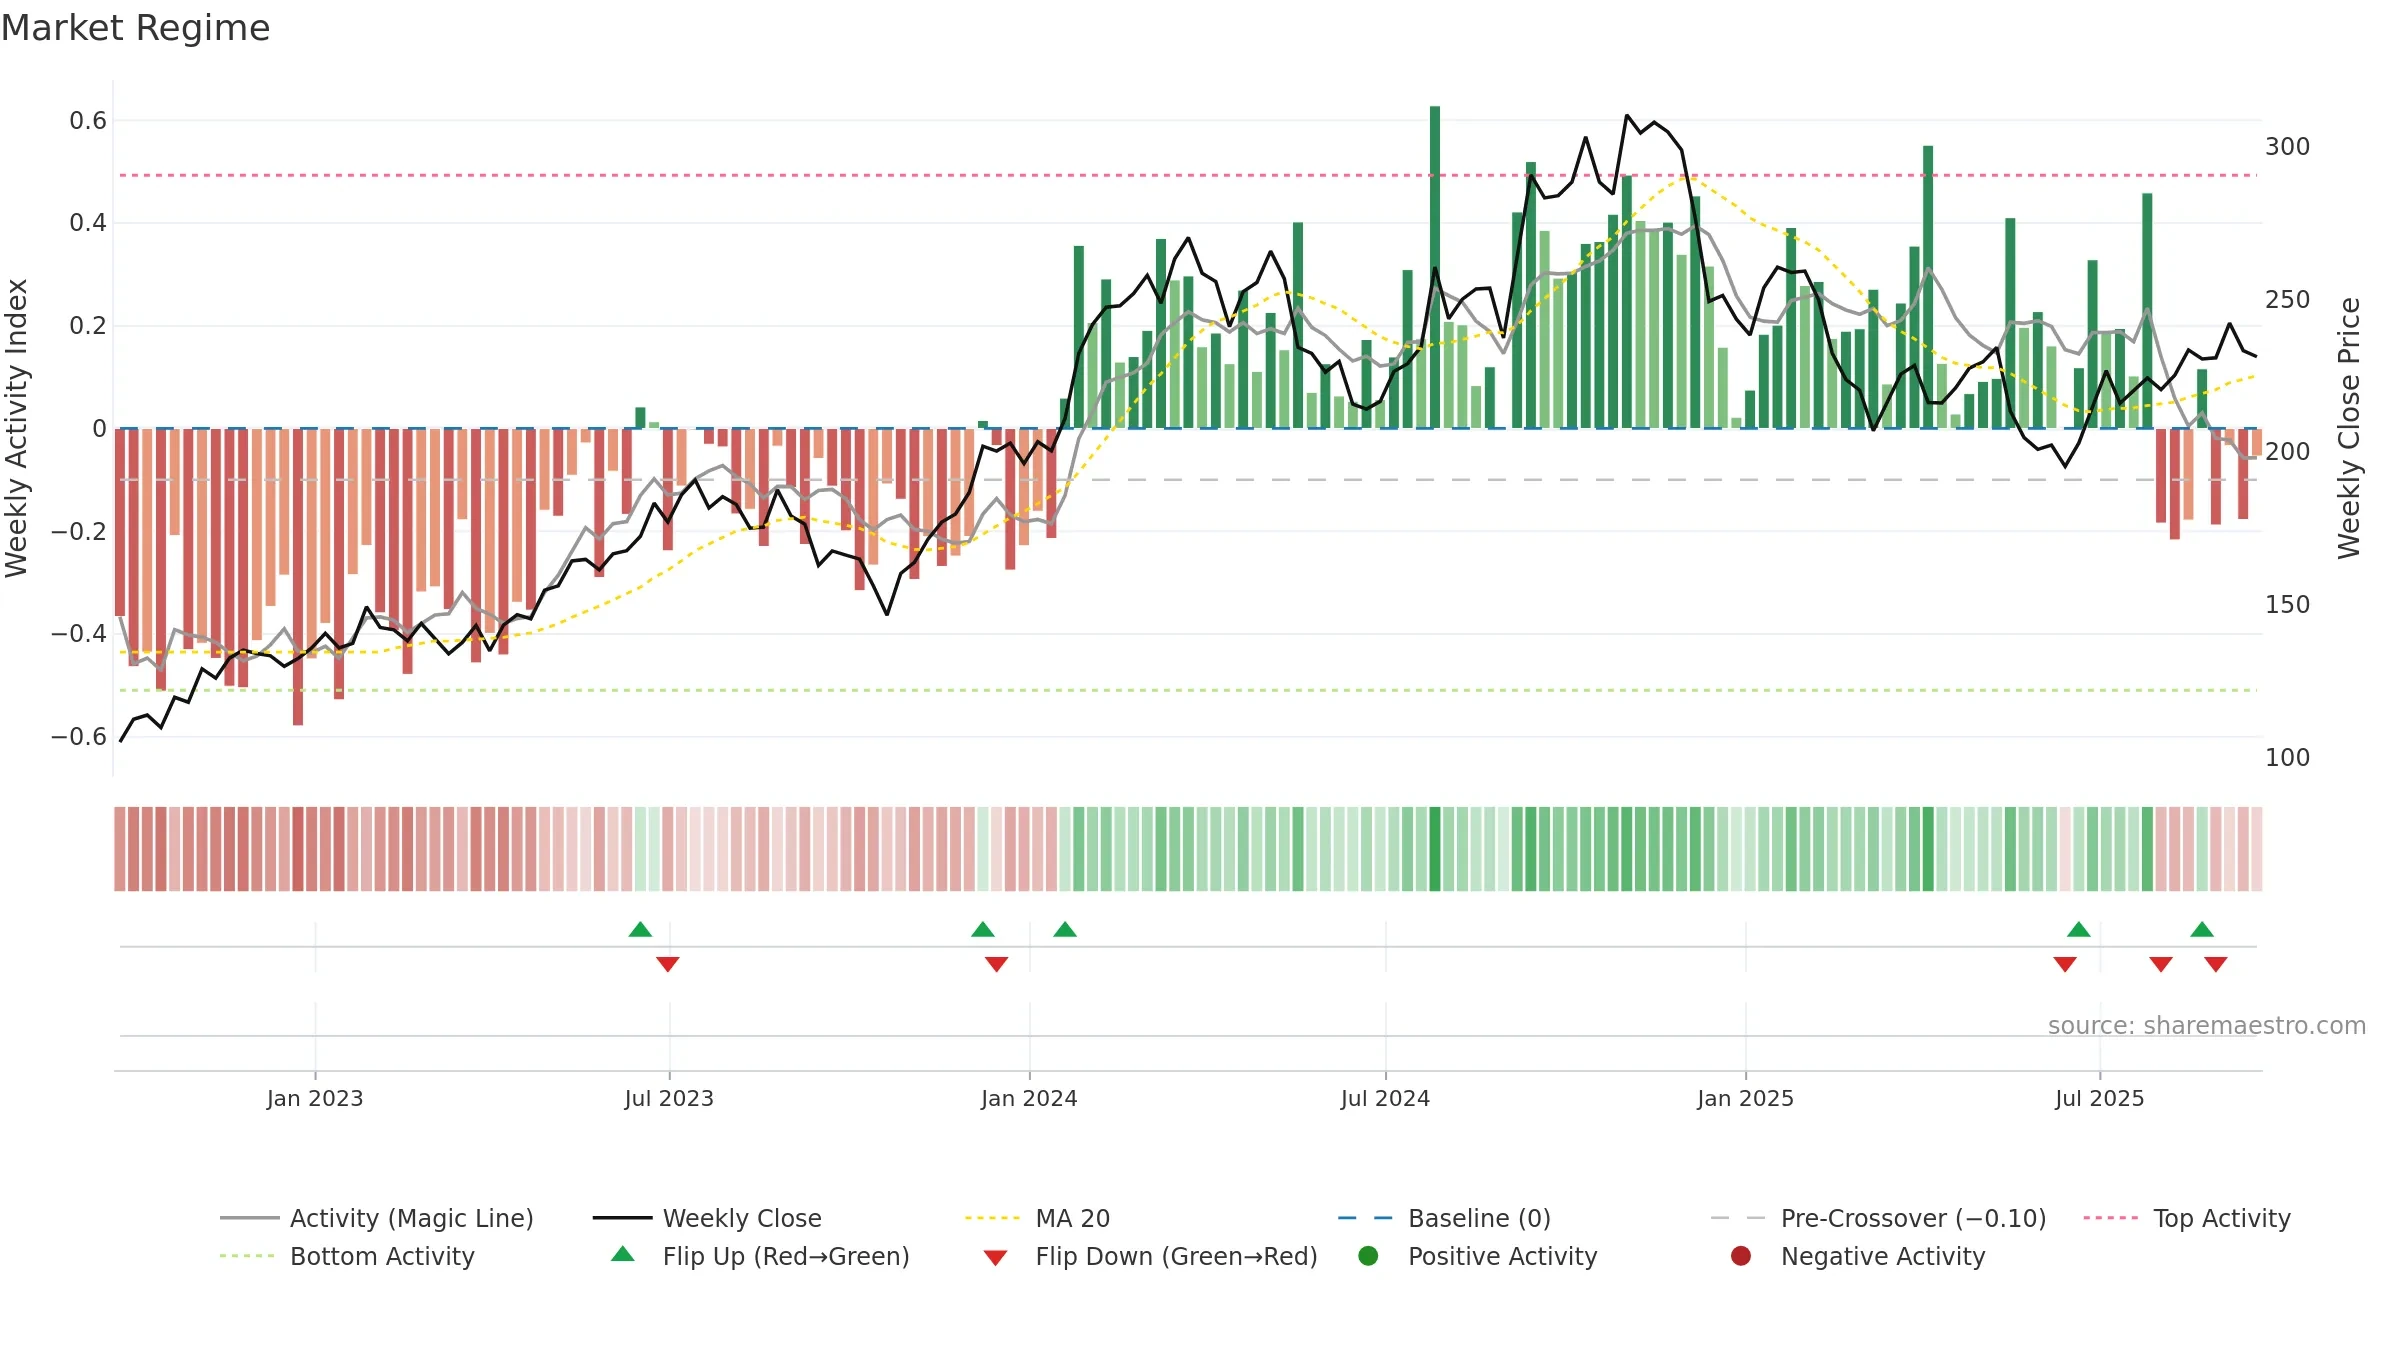Toggle Weekly Close legend entry
The image size is (2400, 1350).
click(x=707, y=1218)
